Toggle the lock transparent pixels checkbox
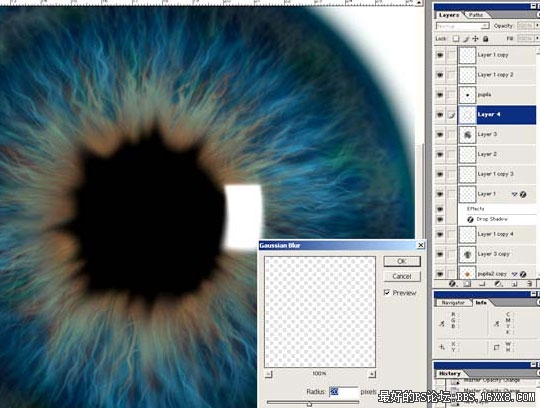This screenshot has width=540, height=408. point(456,39)
